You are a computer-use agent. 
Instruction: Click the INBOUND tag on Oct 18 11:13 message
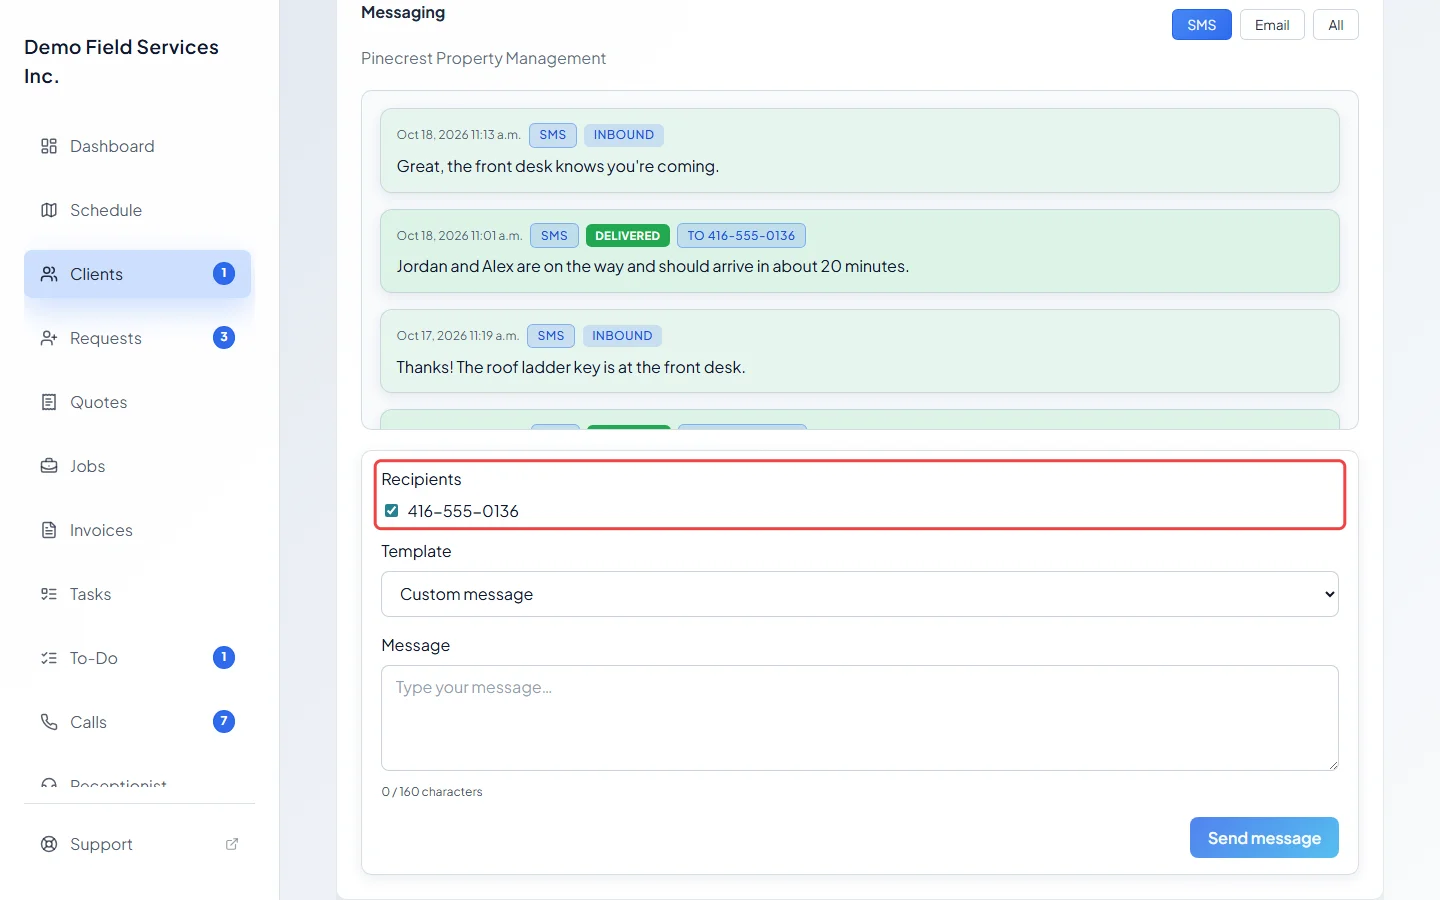[x=624, y=135]
